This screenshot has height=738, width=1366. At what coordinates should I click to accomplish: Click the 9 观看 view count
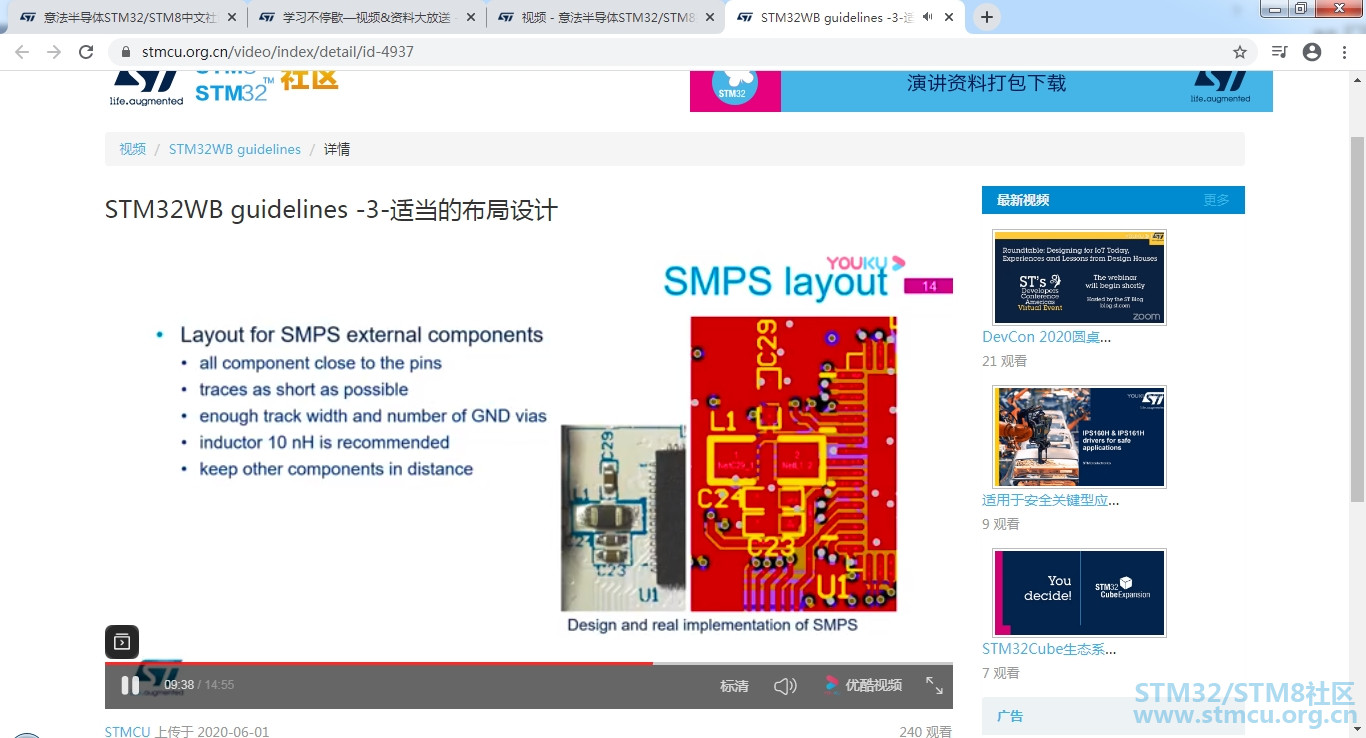pos(1001,524)
